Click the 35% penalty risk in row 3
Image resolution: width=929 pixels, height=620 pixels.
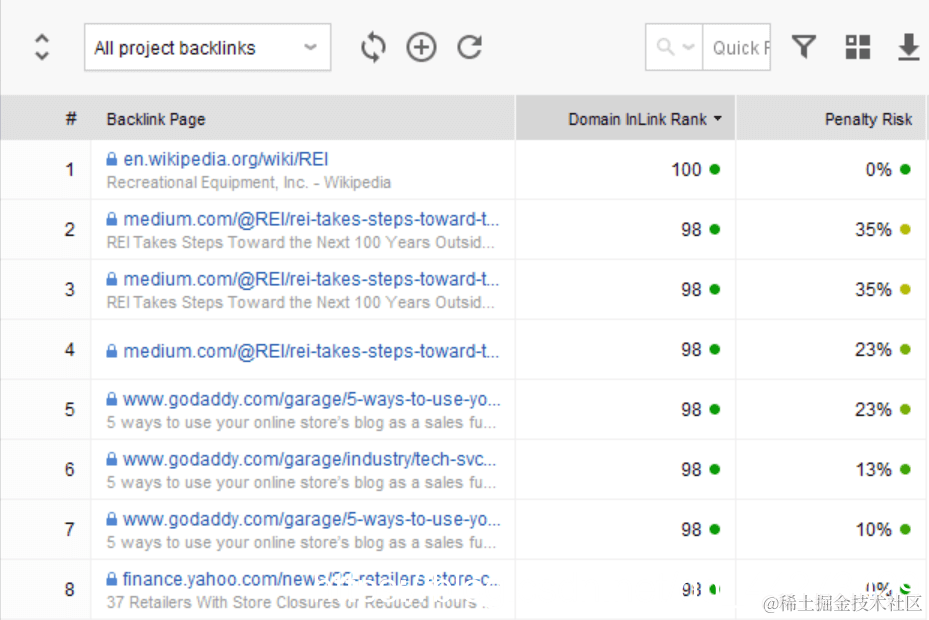pyautogui.click(x=873, y=289)
